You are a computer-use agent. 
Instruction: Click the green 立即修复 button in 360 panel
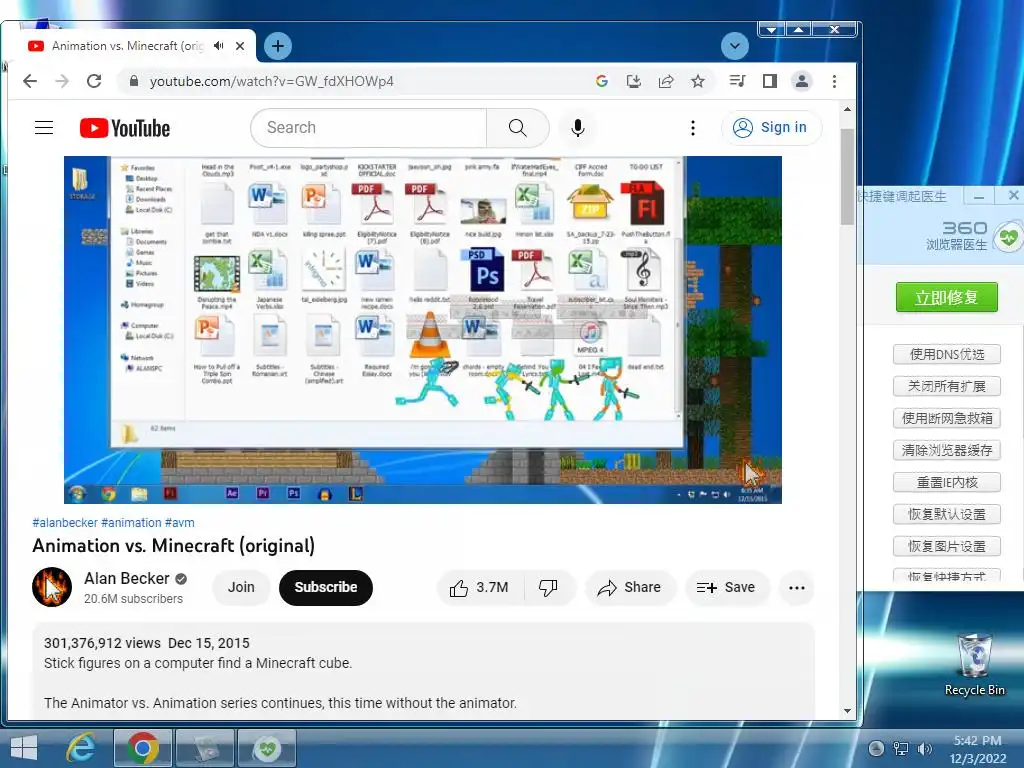point(946,297)
